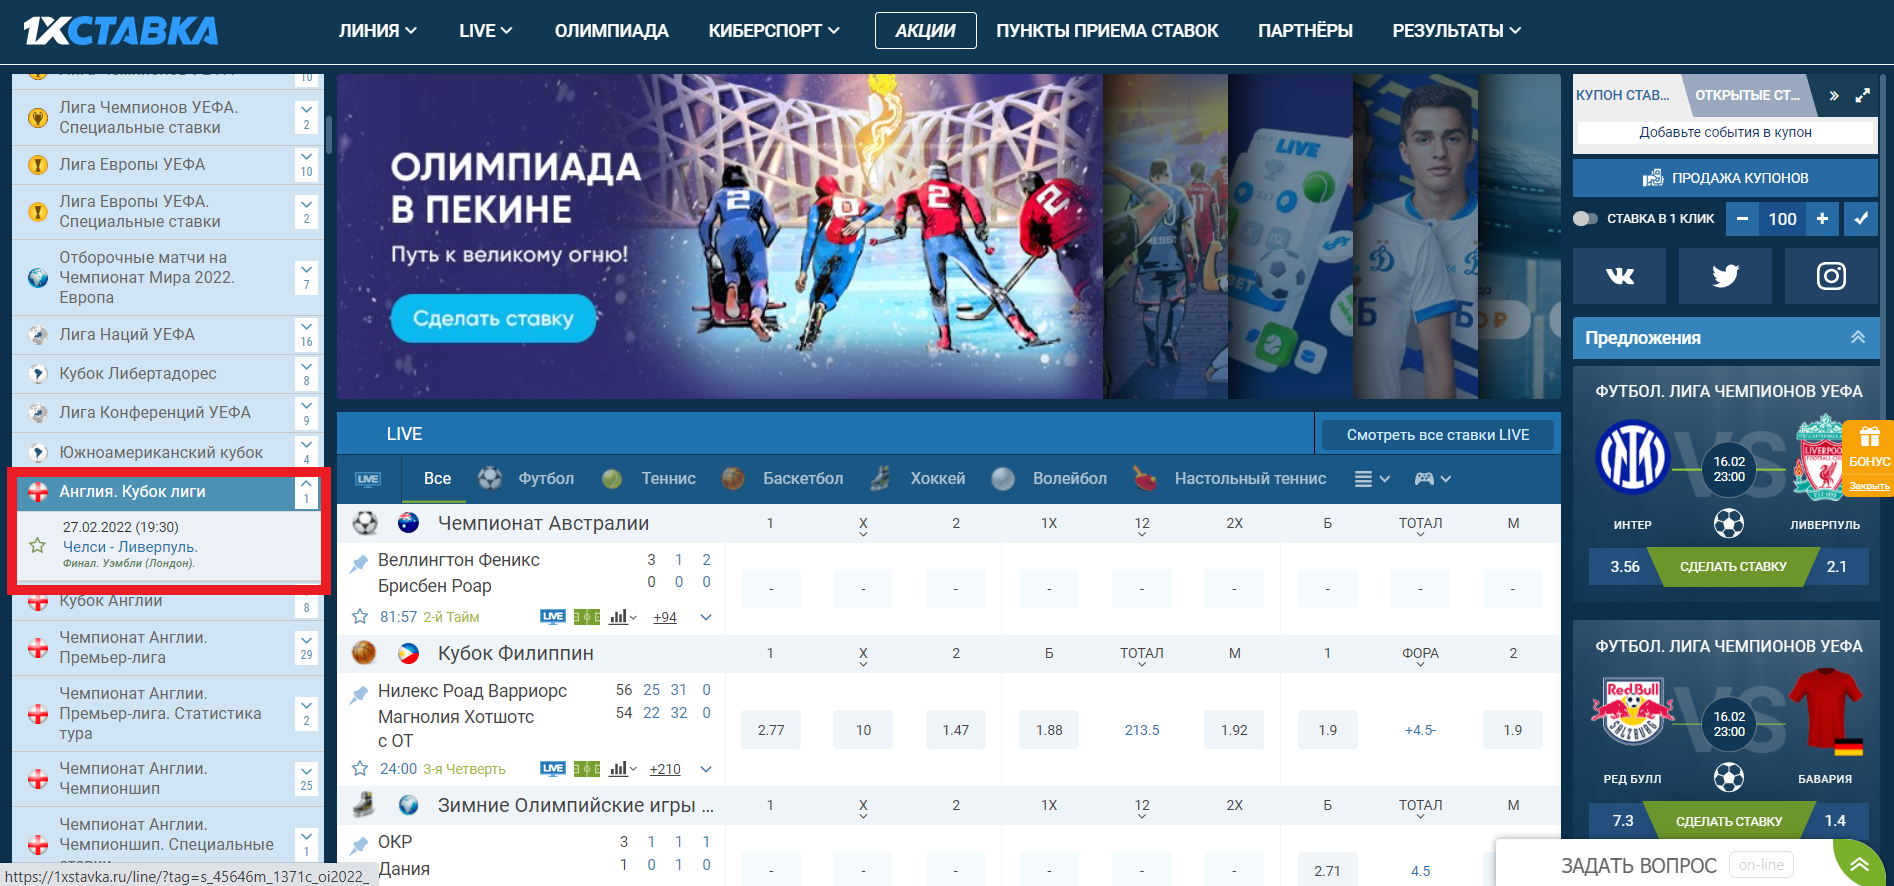Open ПУНКТЫ ПРИЕМА СТАВОК page

(1107, 31)
